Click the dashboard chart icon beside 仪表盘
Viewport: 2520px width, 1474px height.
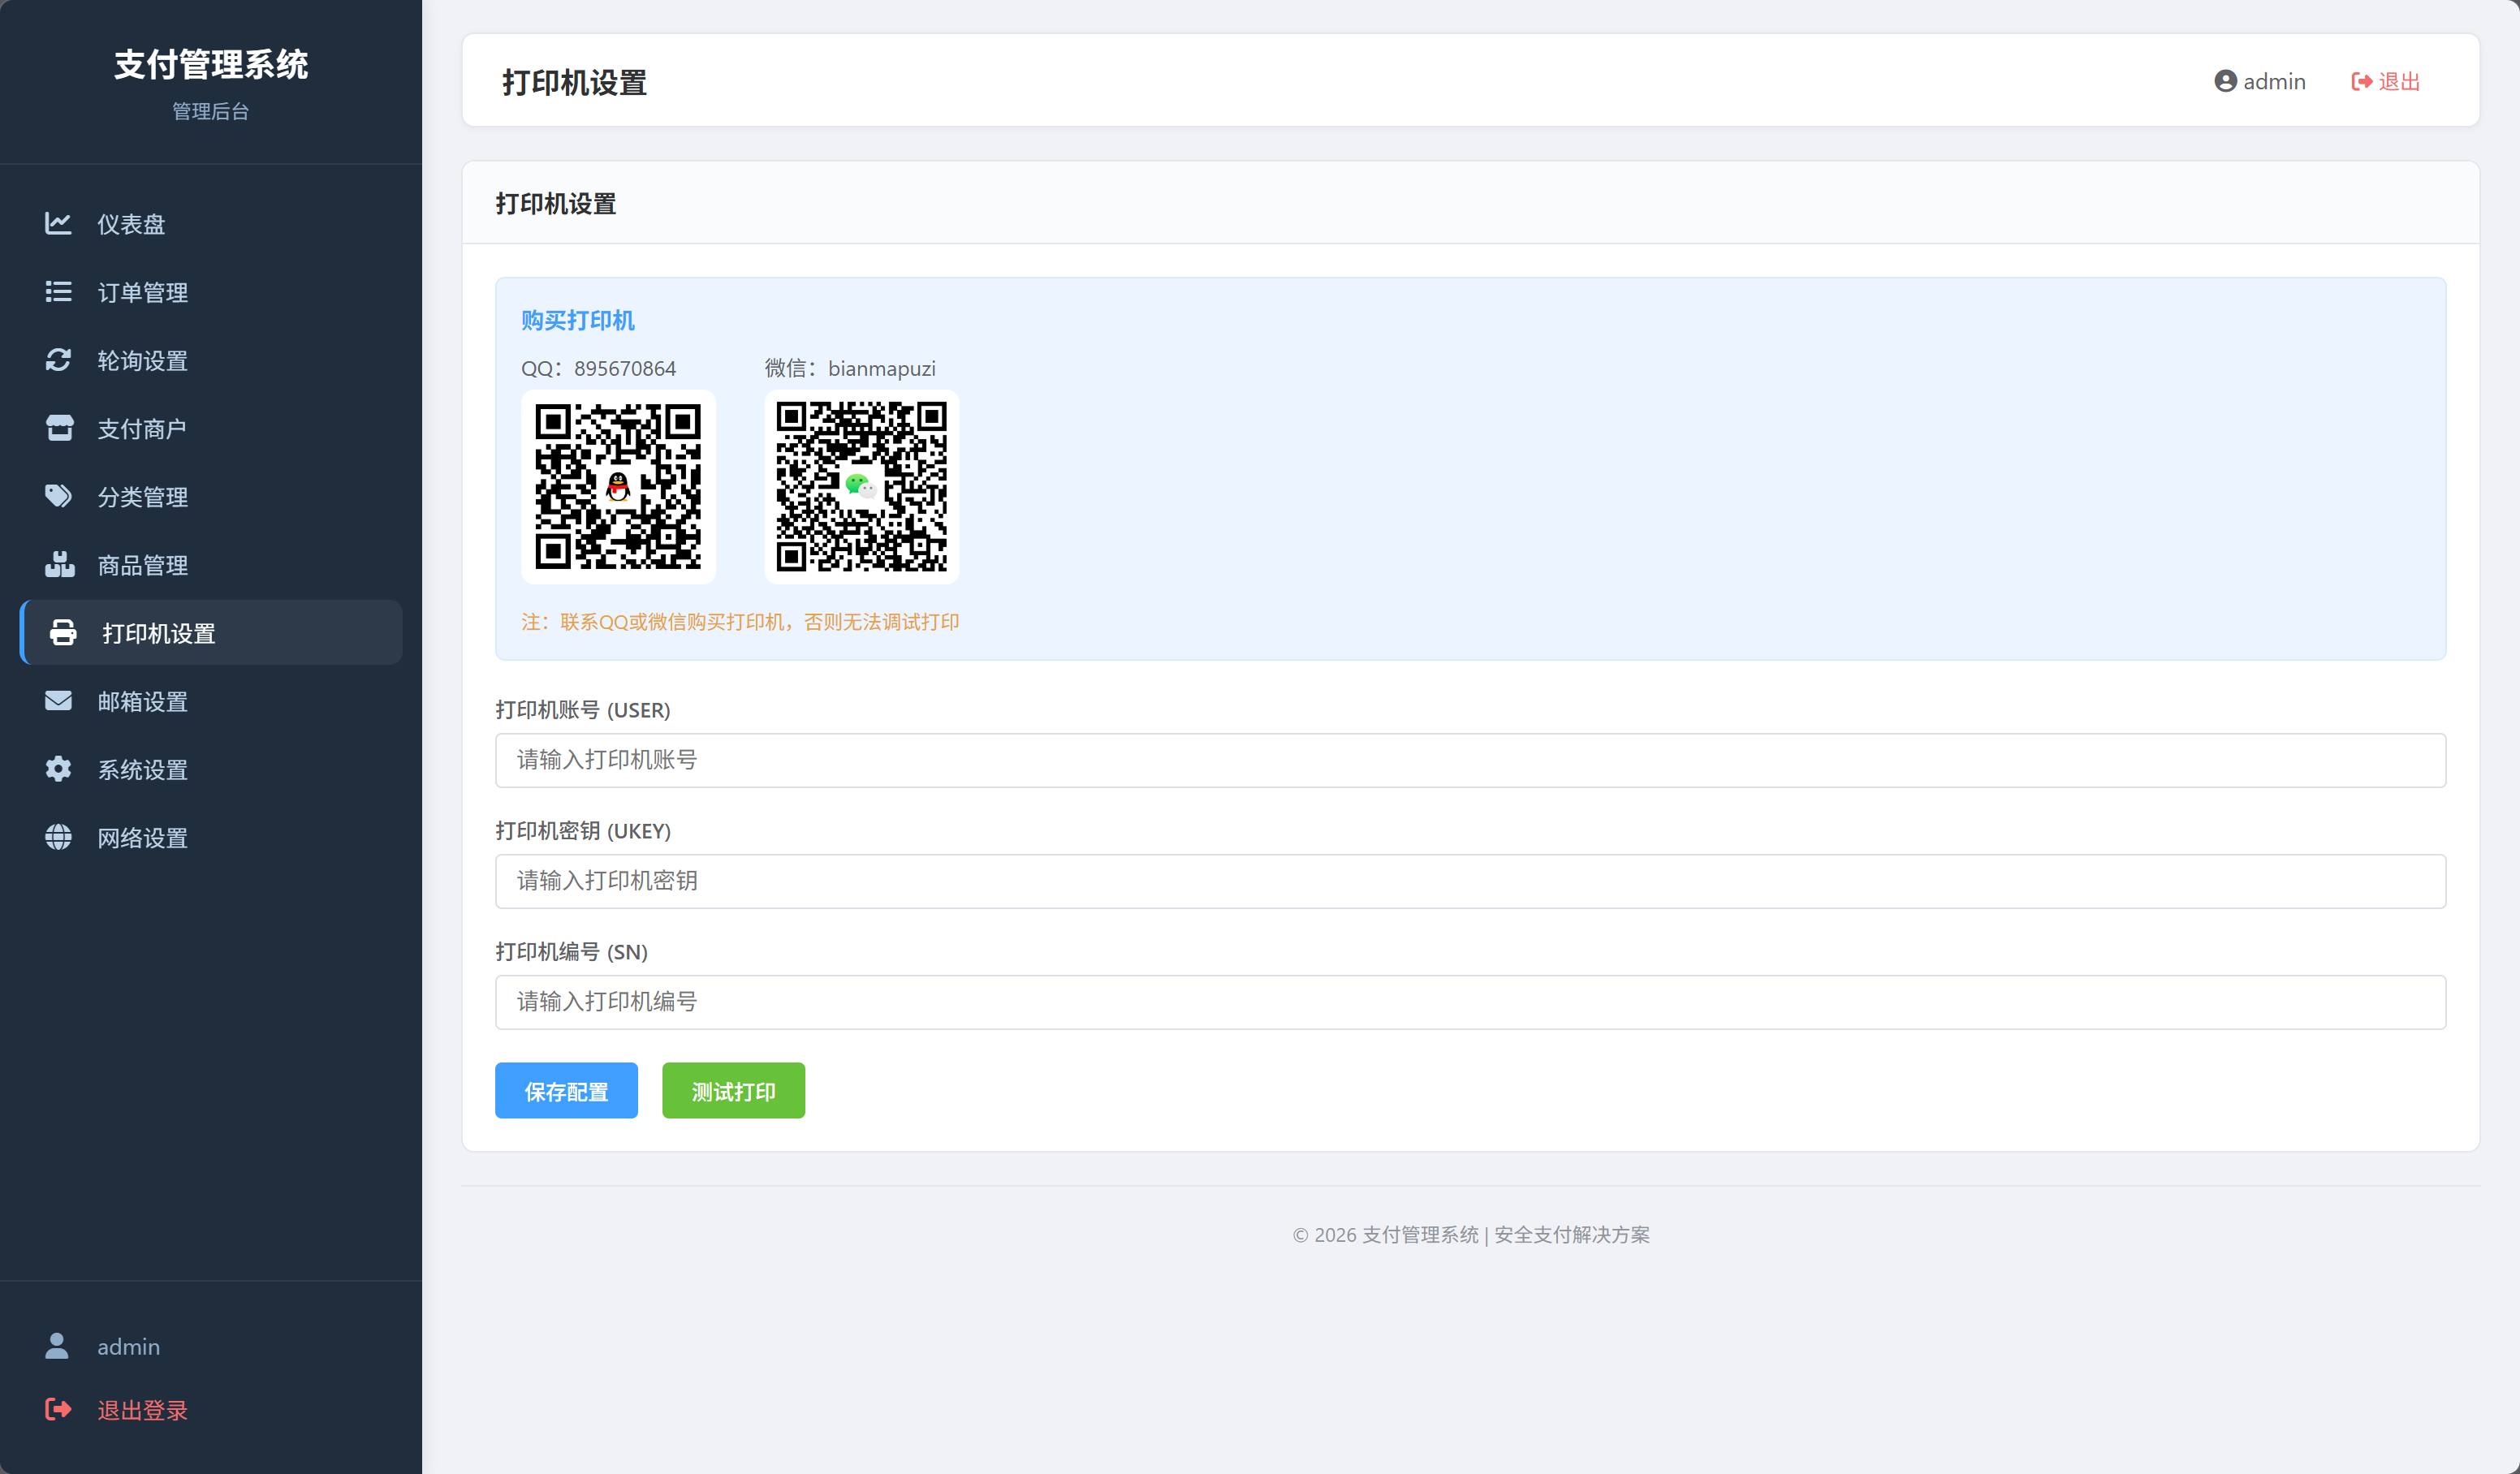(x=58, y=224)
